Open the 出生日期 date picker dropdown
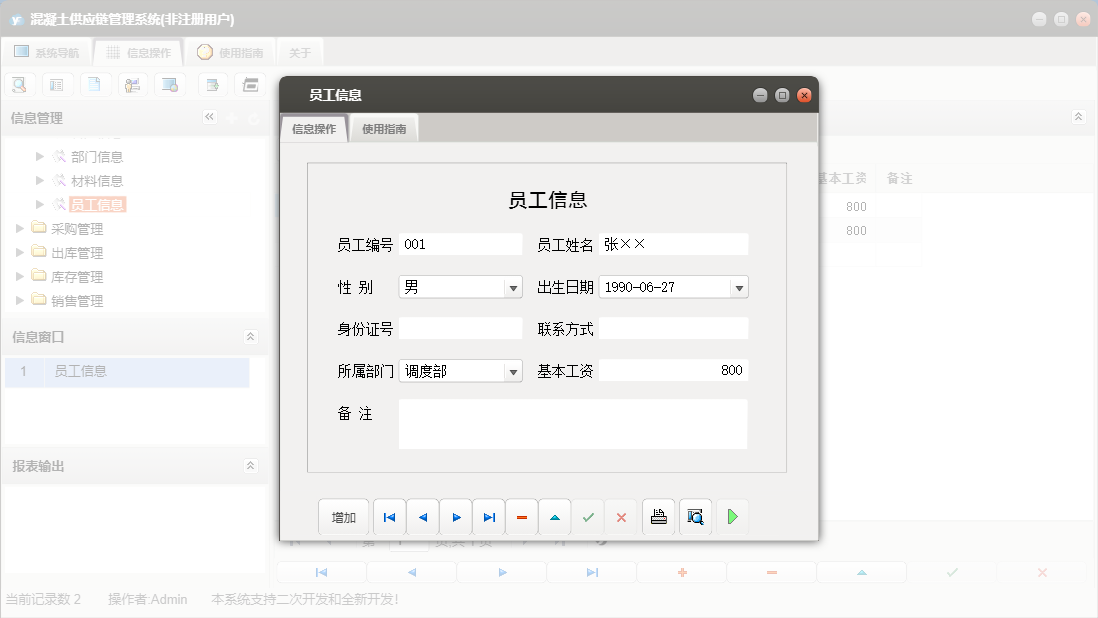Viewport: 1098px width, 618px height. (x=740, y=286)
